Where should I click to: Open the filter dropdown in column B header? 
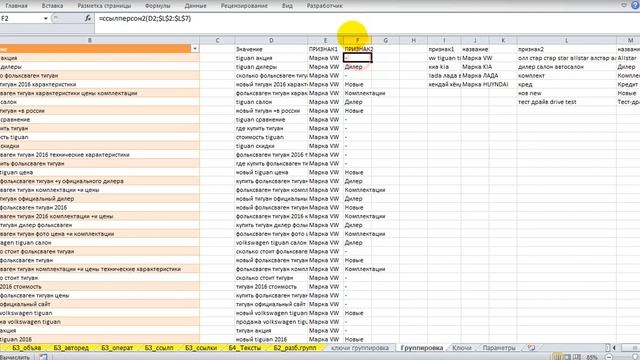(195, 49)
